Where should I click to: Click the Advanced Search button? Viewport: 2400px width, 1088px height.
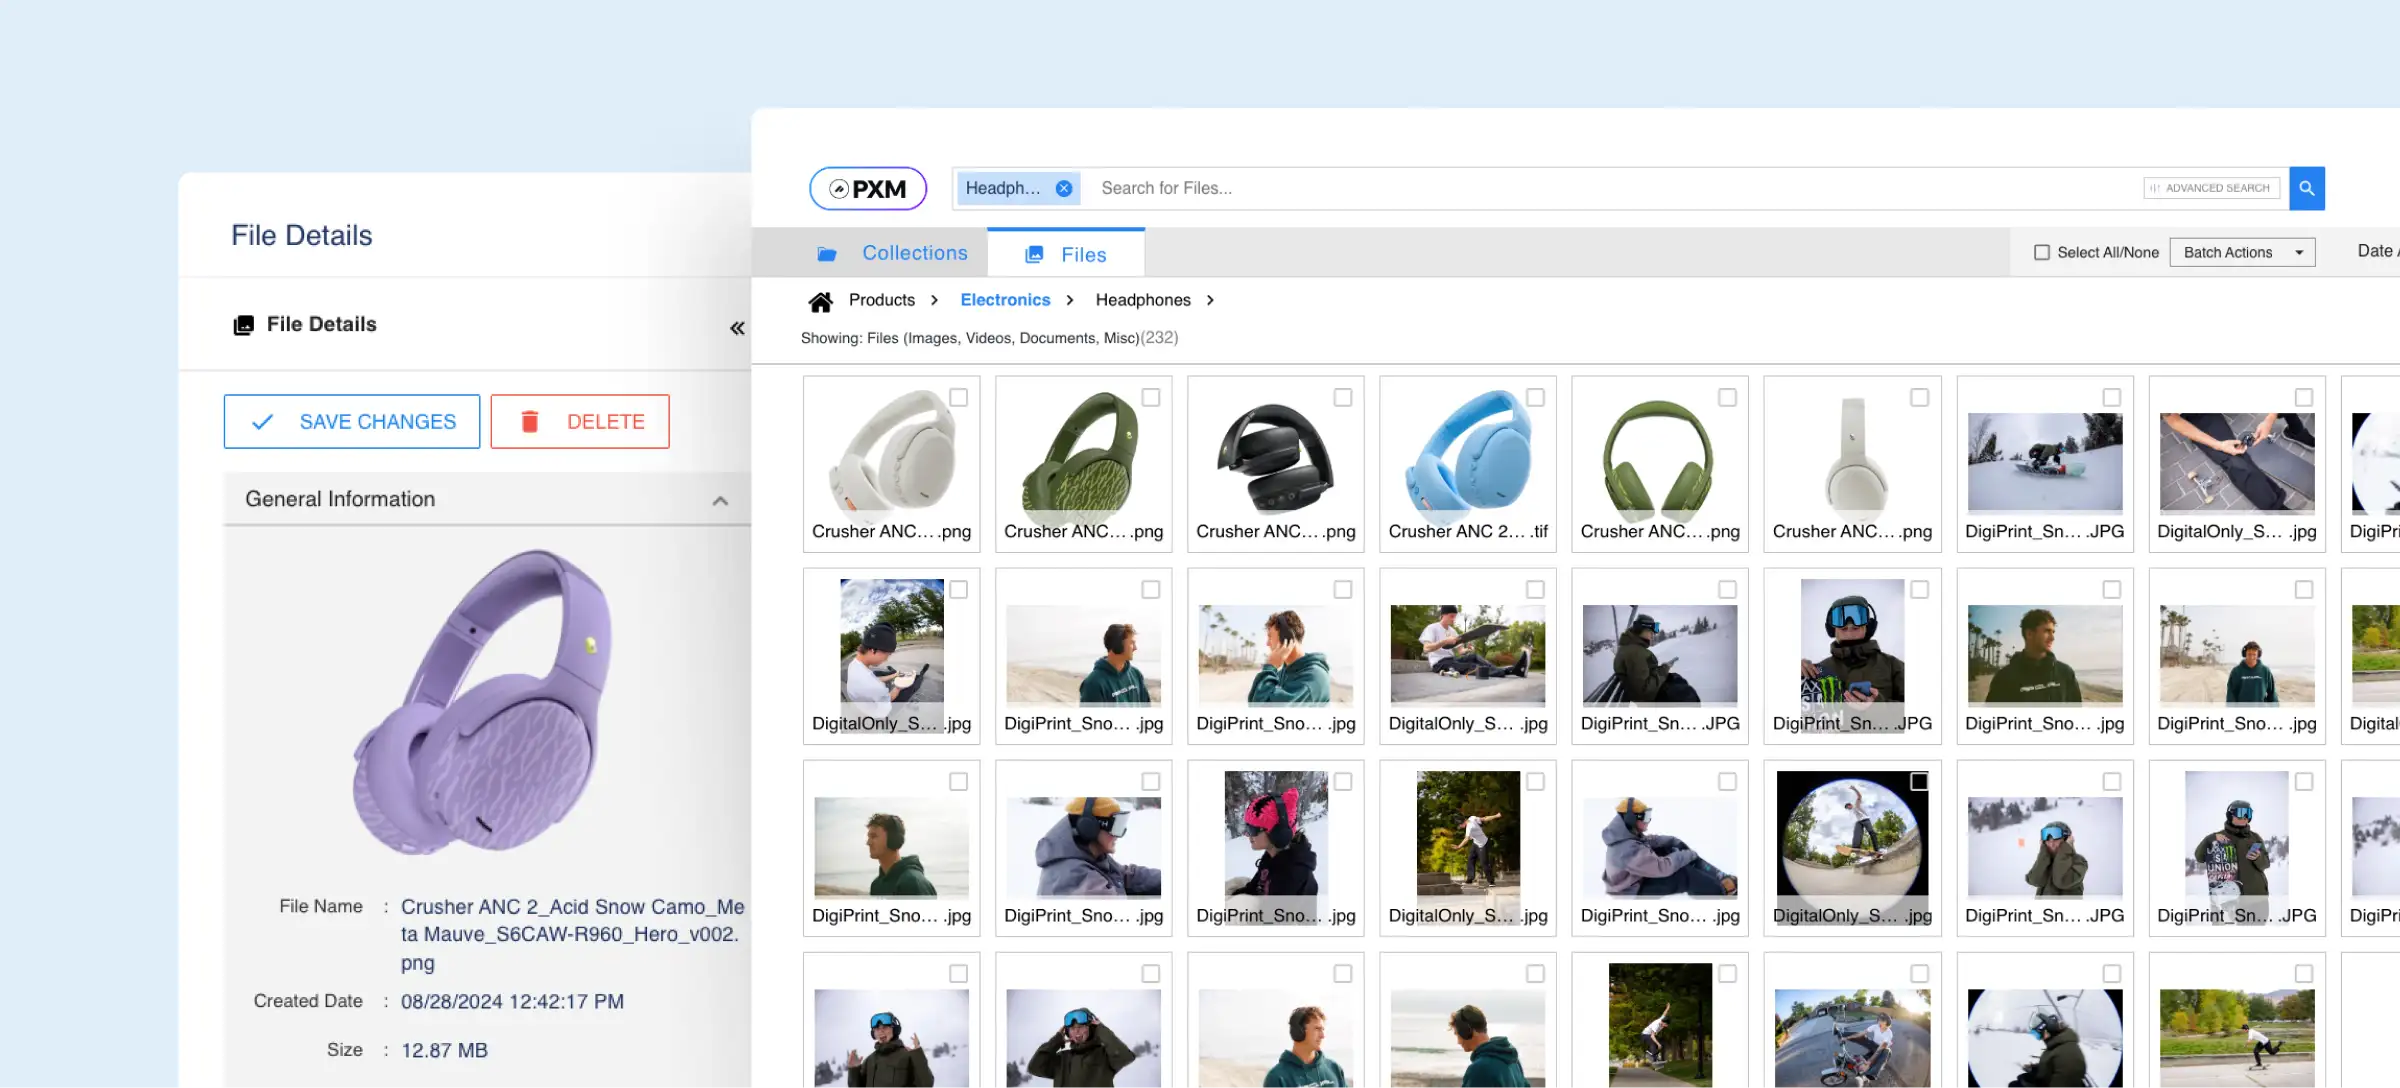click(x=2211, y=188)
